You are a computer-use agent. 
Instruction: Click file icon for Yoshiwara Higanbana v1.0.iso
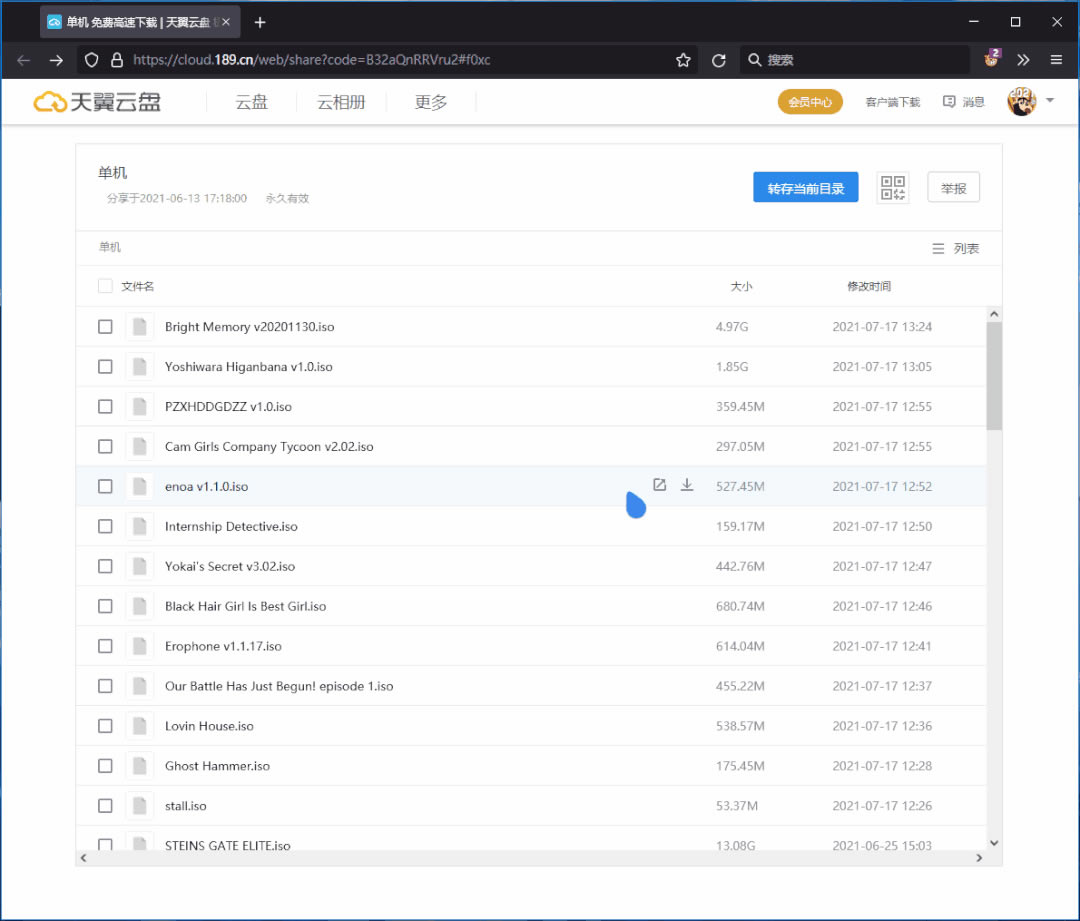pos(140,366)
